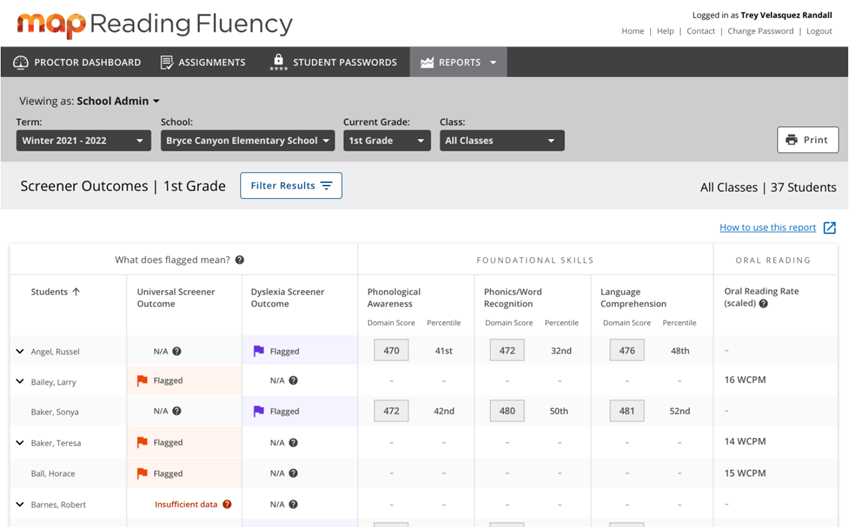
Task: Click Language Comprehension score 476 for Angel, Russel
Action: coord(627,351)
